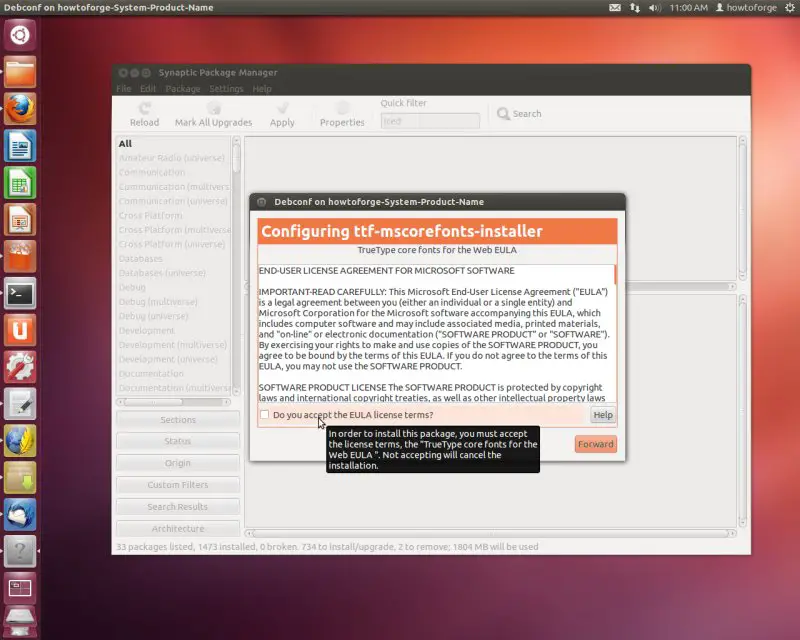800x640 pixels.
Task: Open the globe-and-feather launcher icon
Action: click(20, 440)
